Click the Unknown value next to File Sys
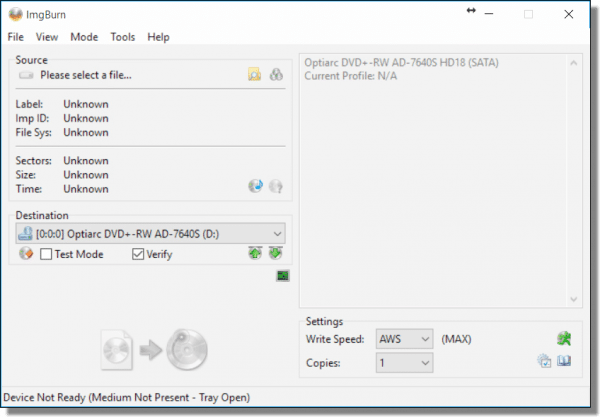Screen dimensions: 600x417 [86, 132]
